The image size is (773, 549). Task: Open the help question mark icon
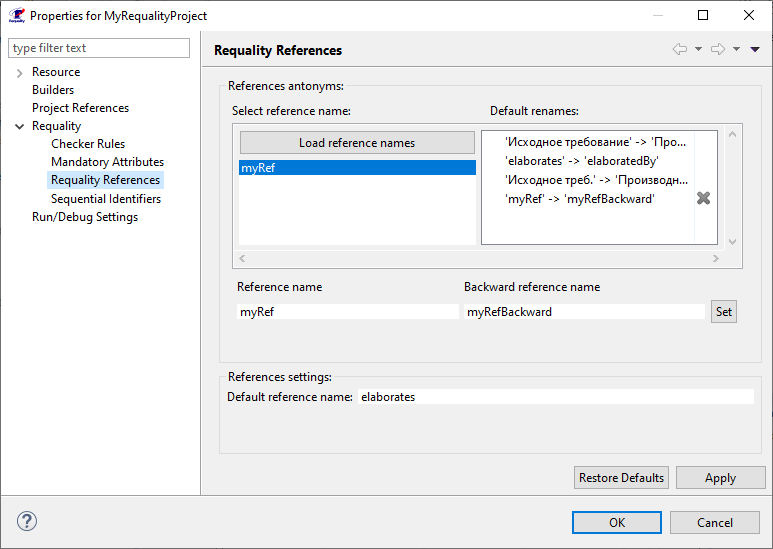tap(27, 521)
